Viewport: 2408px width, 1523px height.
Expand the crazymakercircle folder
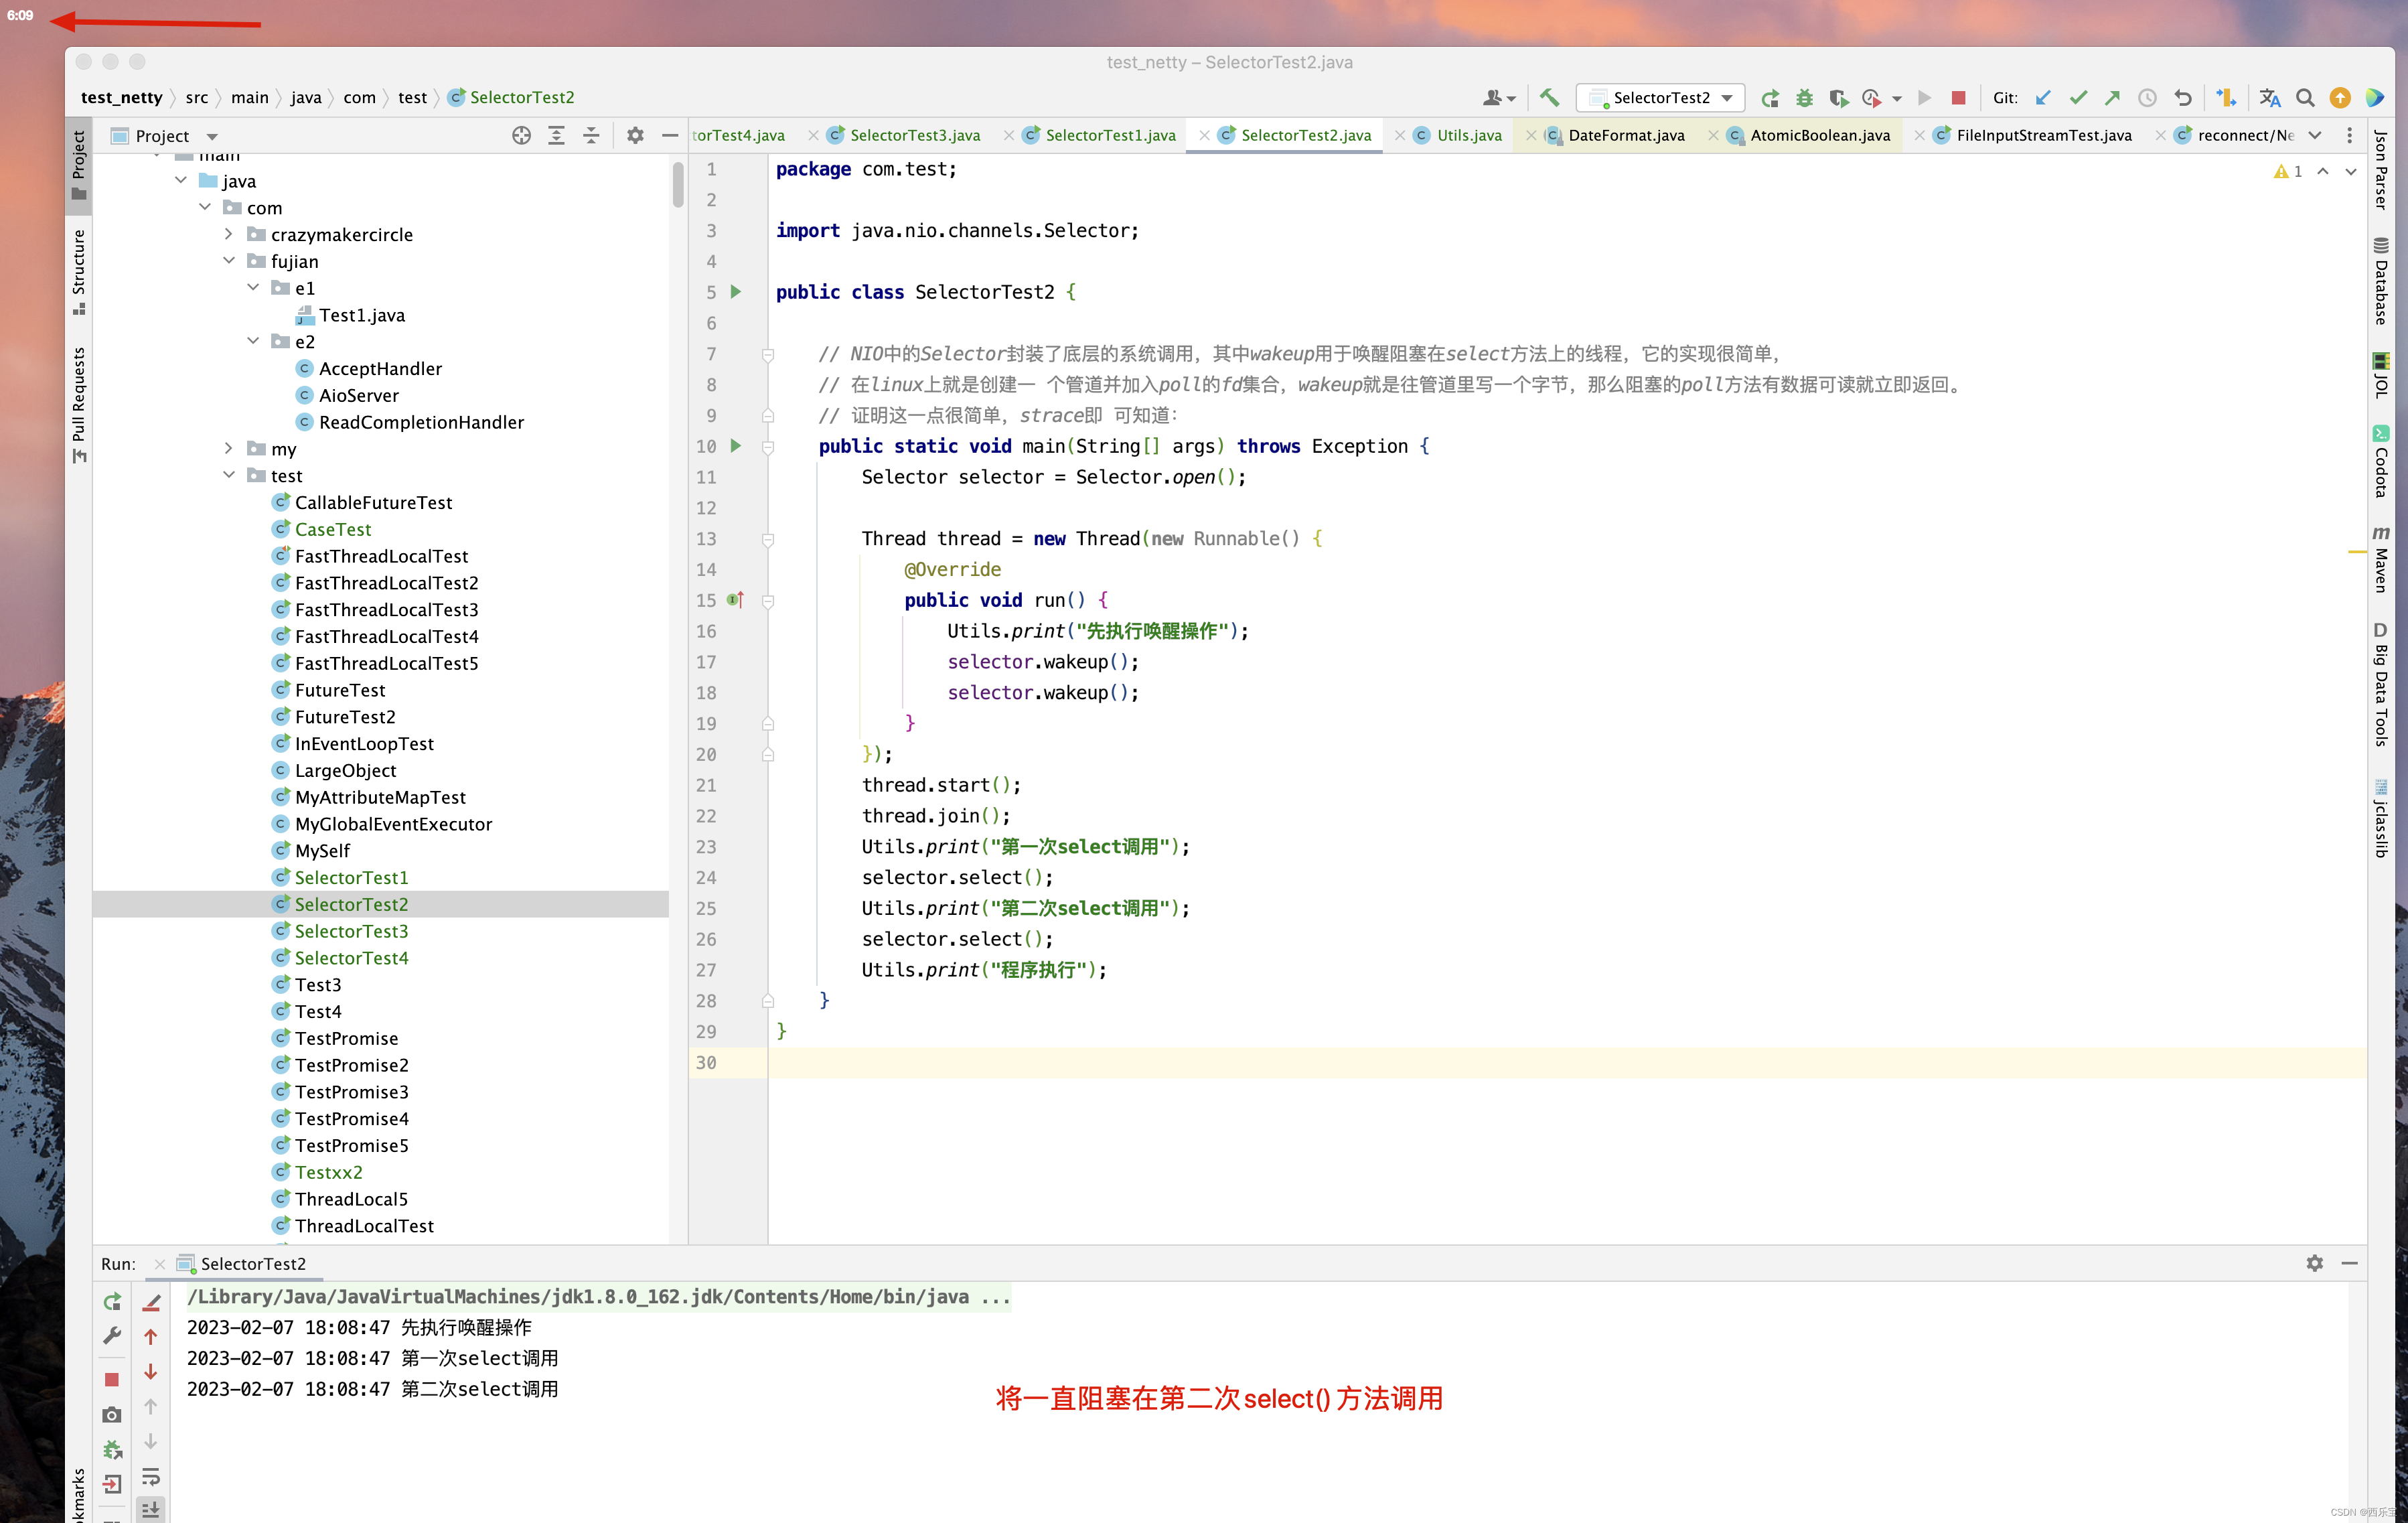click(229, 234)
